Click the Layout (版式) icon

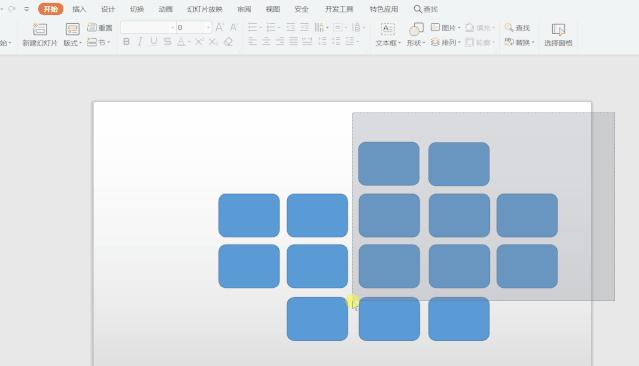coord(73,29)
